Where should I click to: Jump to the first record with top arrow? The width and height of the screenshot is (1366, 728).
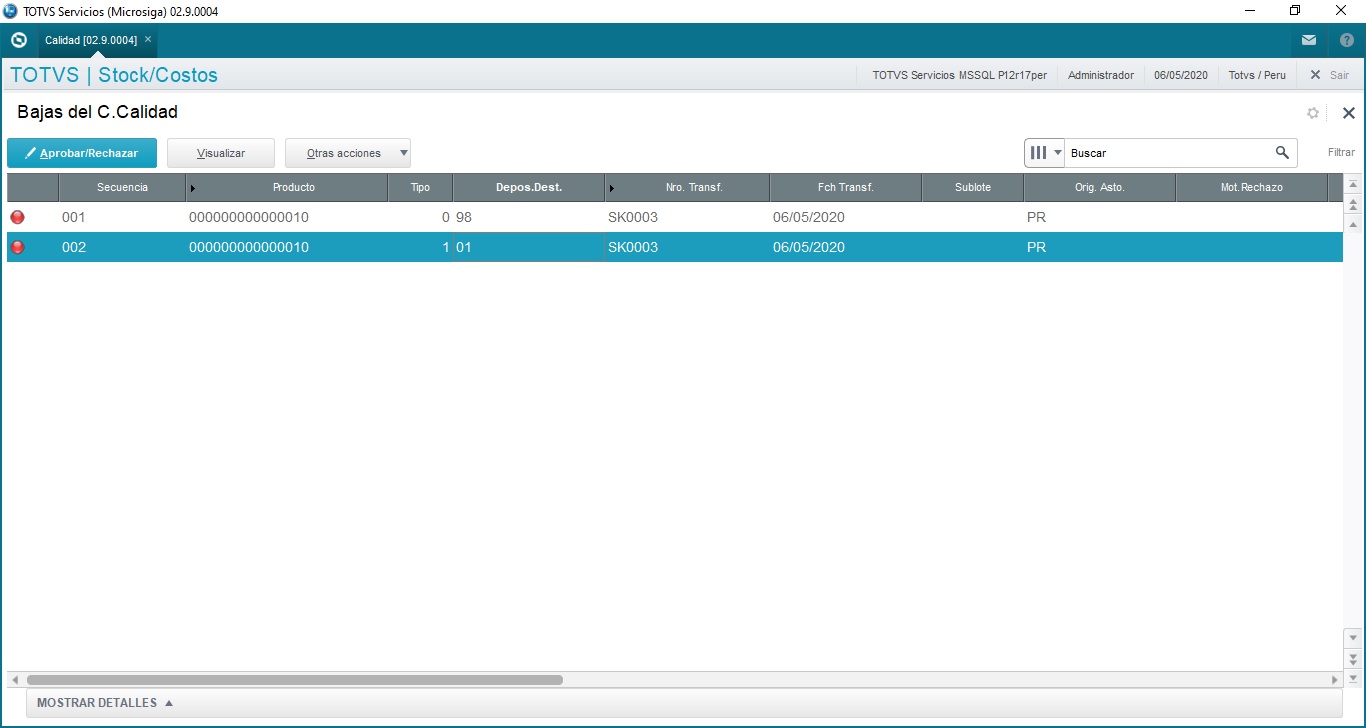pyautogui.click(x=1354, y=185)
